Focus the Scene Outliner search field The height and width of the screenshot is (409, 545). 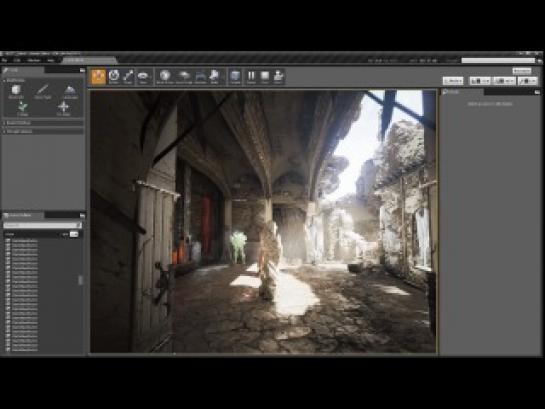(42, 225)
